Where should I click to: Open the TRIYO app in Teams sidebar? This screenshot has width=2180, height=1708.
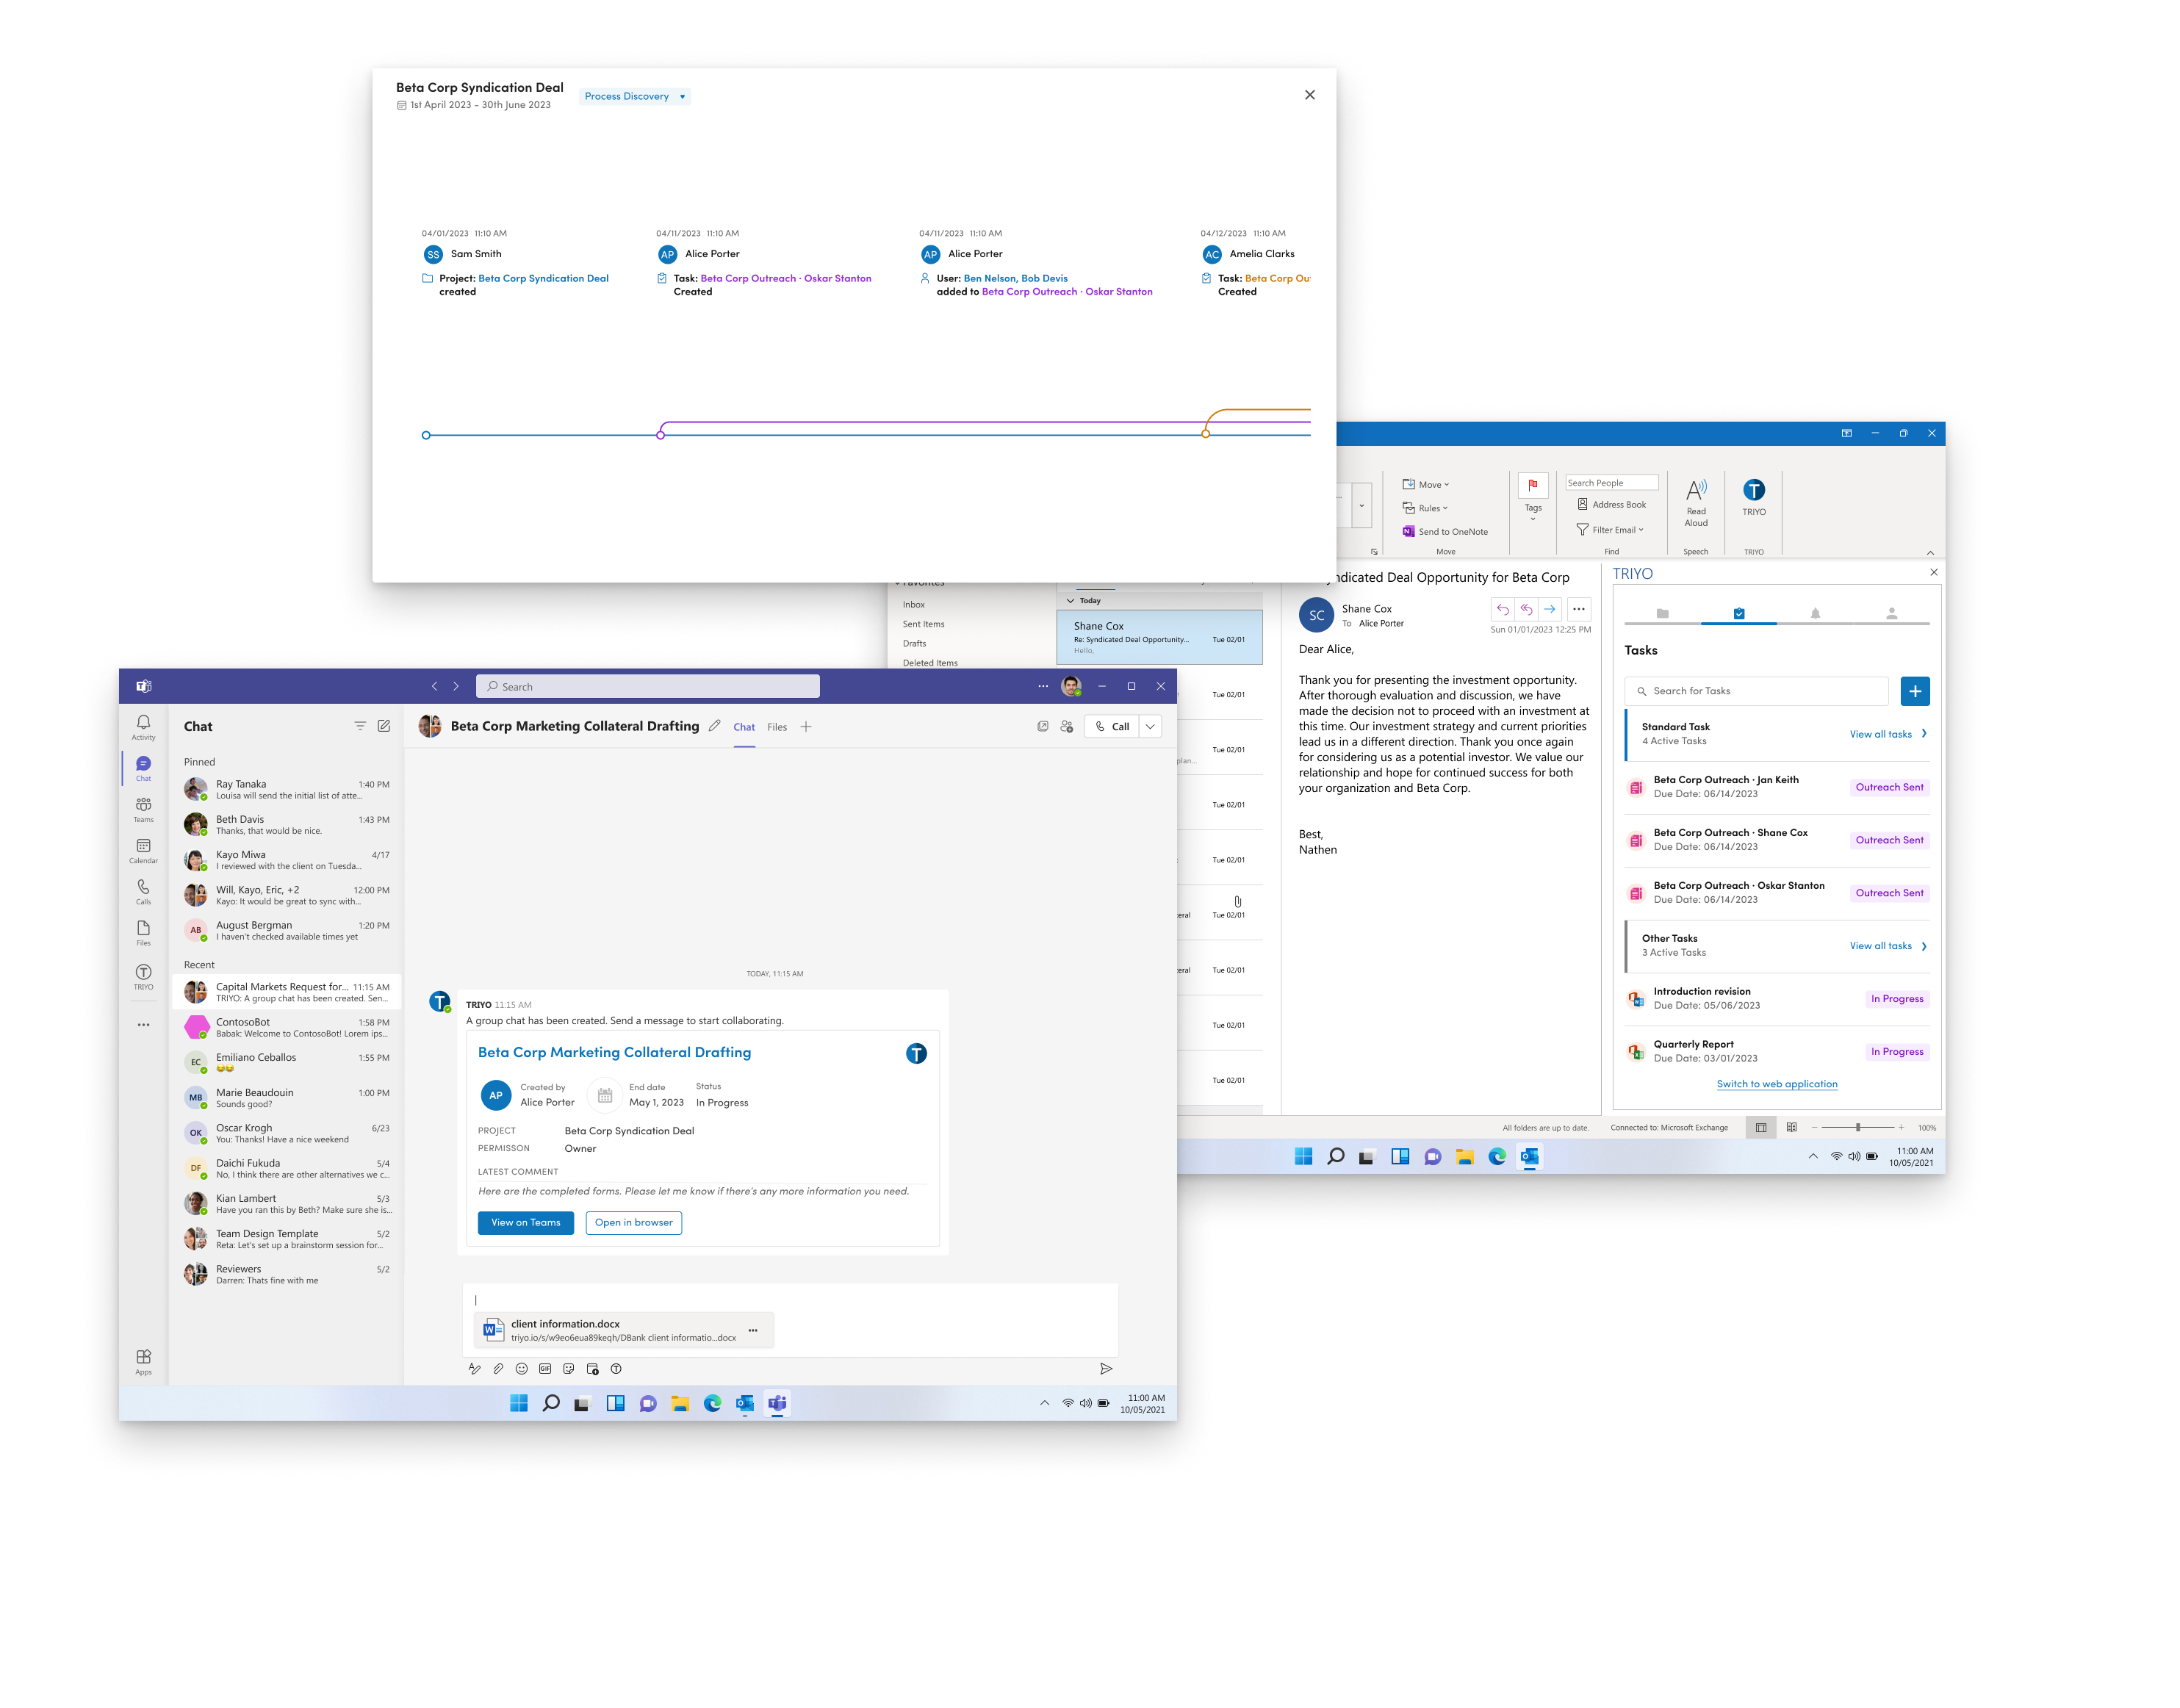click(x=143, y=976)
